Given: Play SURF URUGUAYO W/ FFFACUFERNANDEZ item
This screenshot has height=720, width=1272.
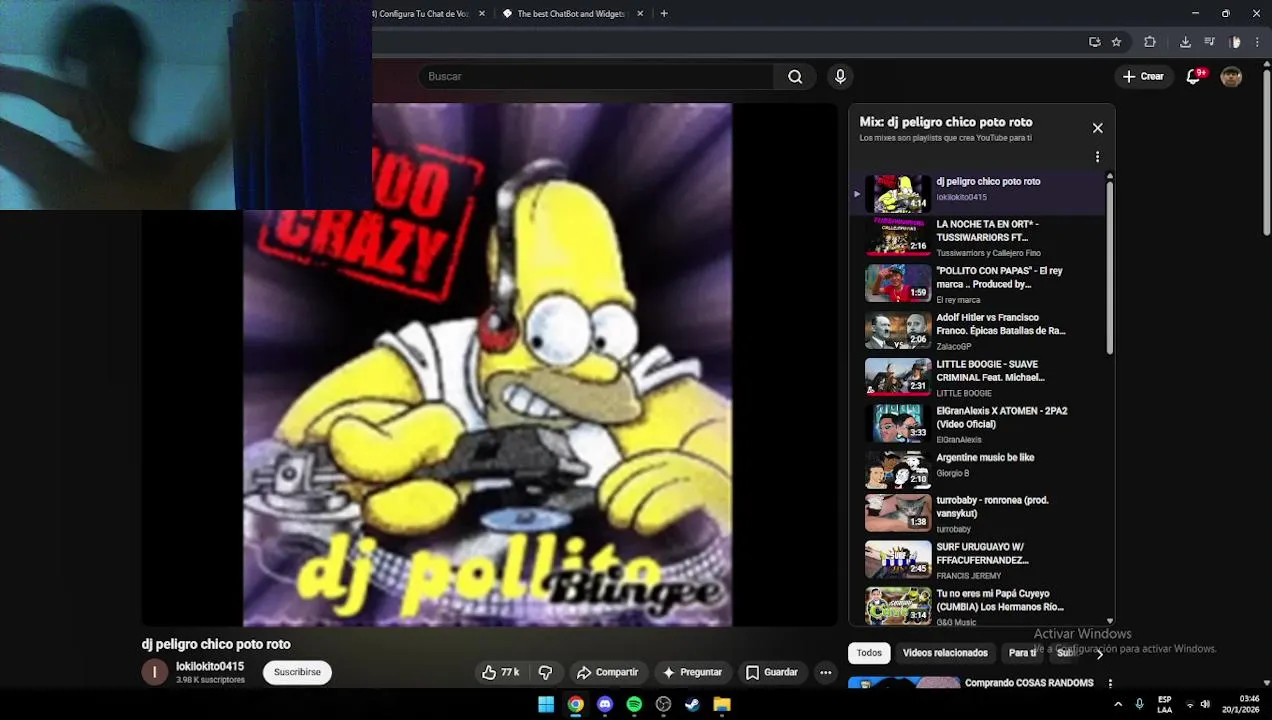Looking at the screenshot, I should (978, 560).
